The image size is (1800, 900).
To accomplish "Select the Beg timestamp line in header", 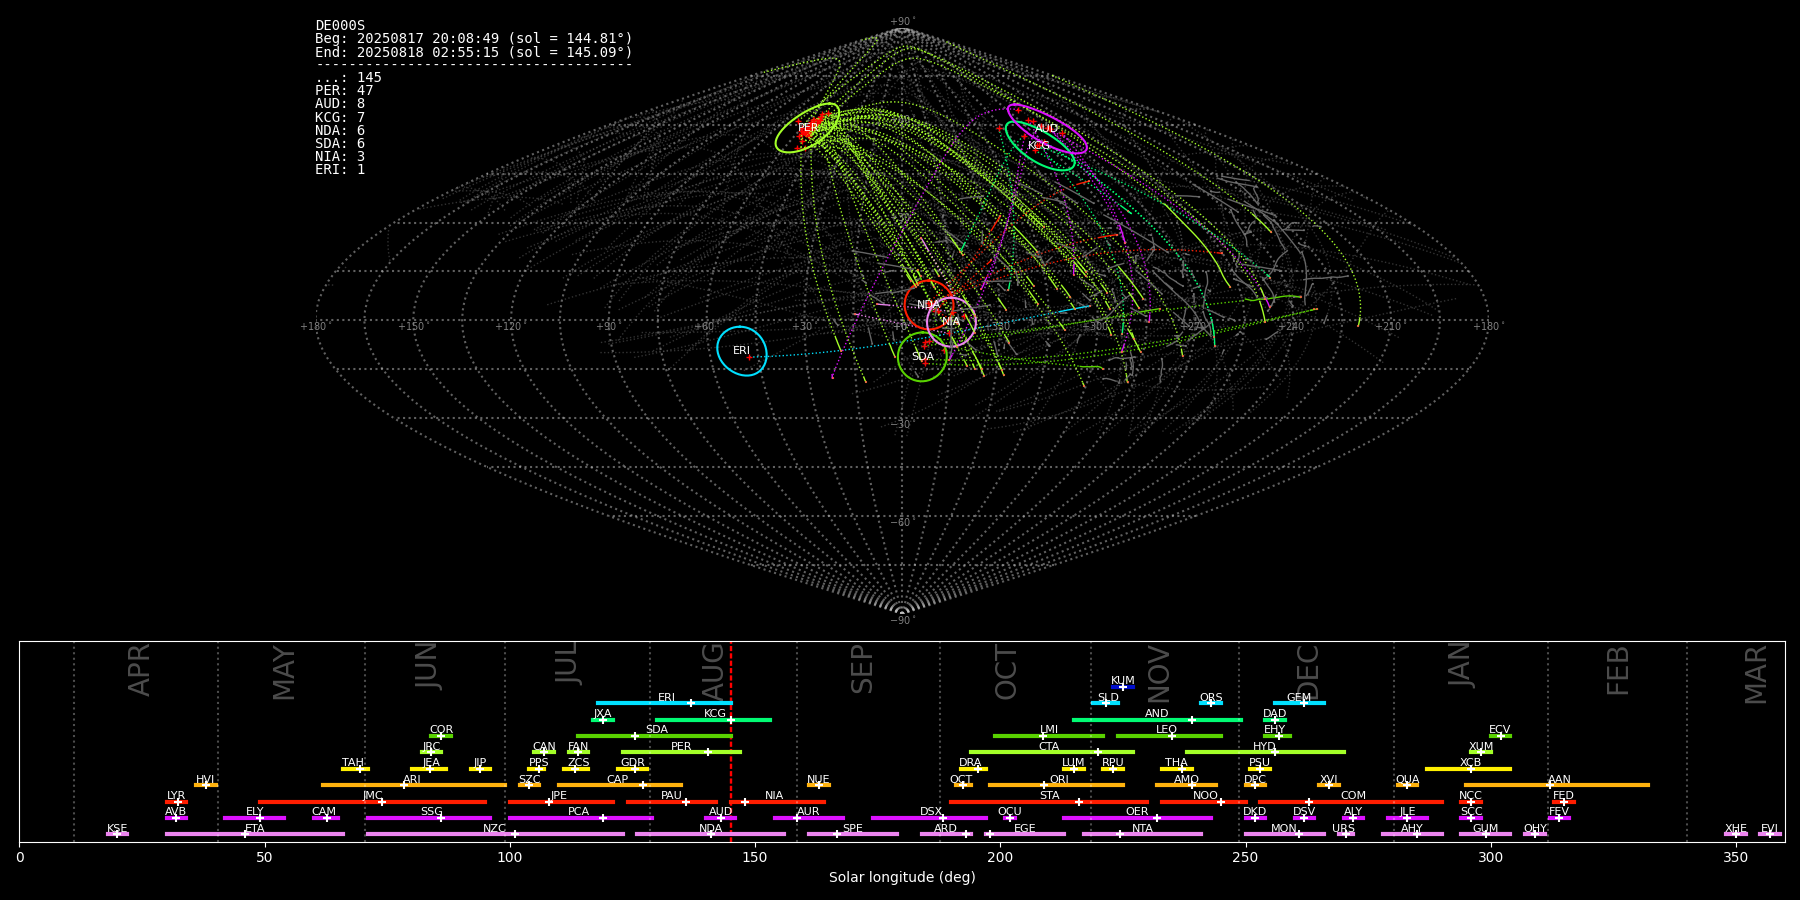I will [474, 39].
